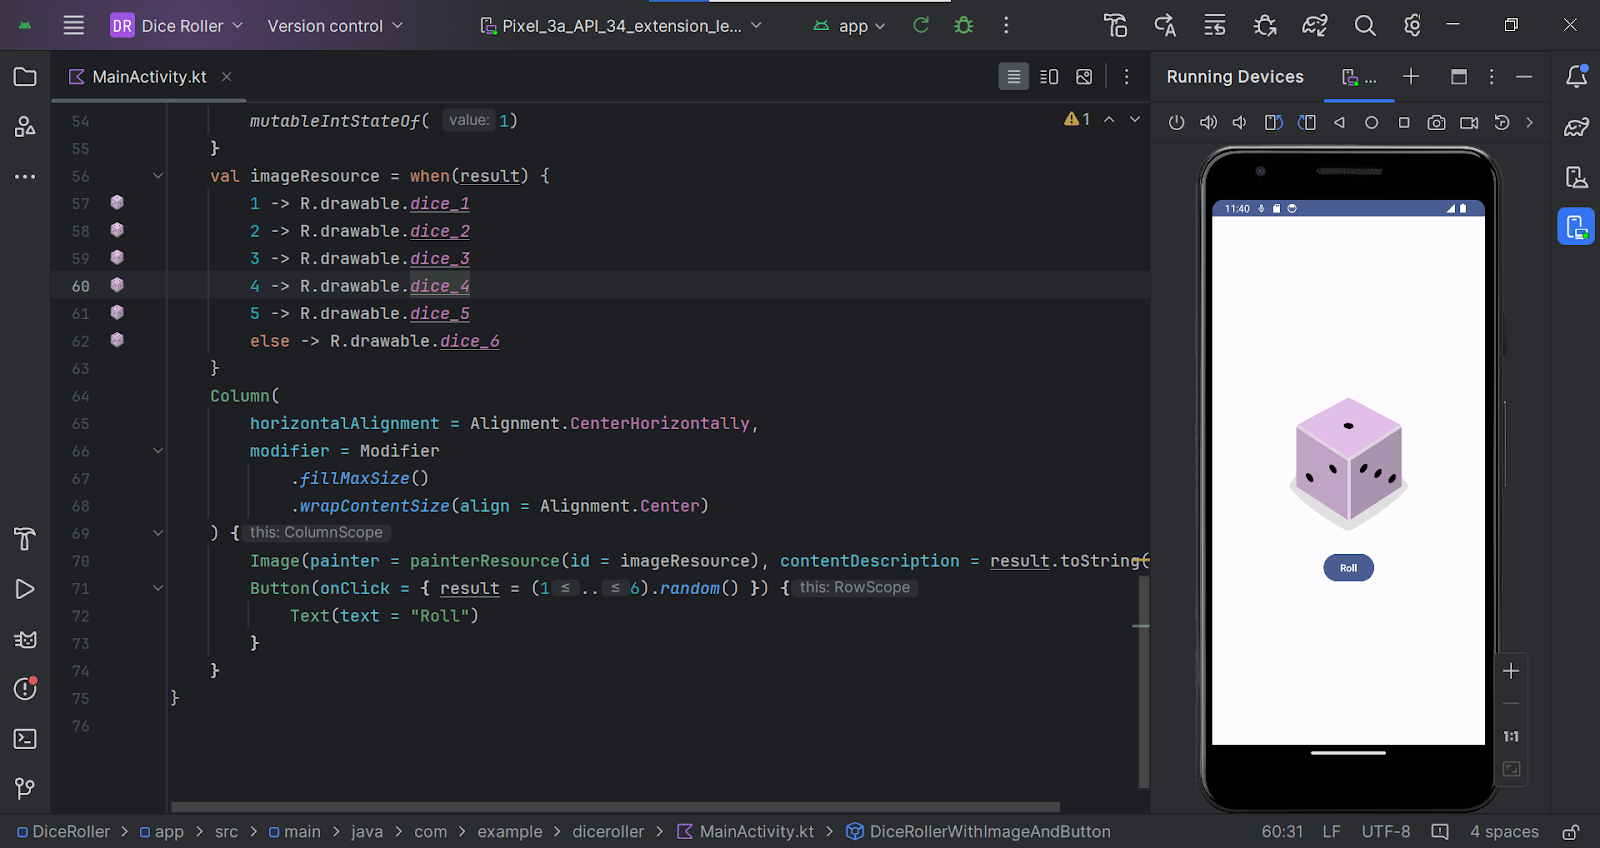Screen dimensions: 1600x848
Task: Collapse code fold at line 56
Action: click(158, 176)
